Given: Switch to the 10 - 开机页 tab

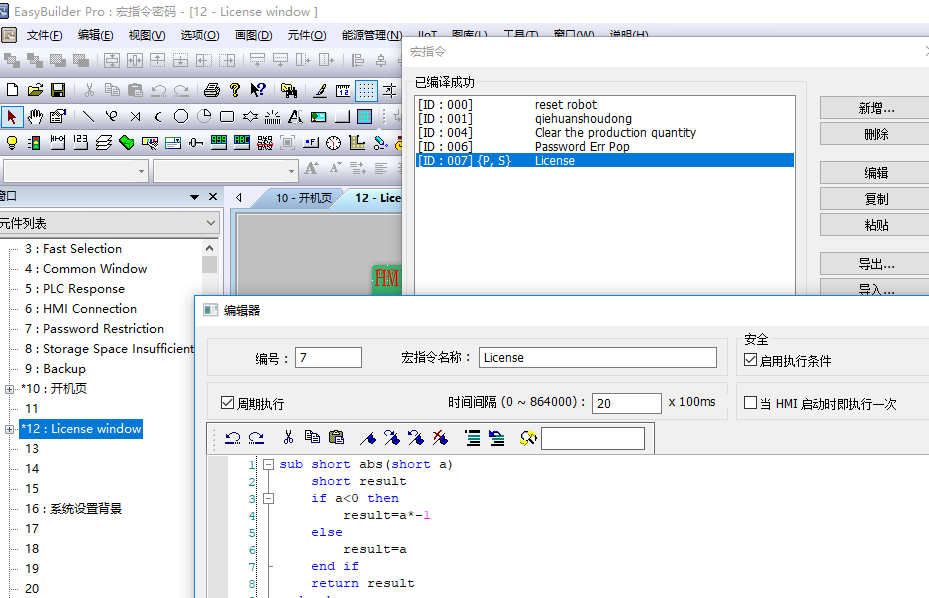Looking at the screenshot, I should (303, 198).
